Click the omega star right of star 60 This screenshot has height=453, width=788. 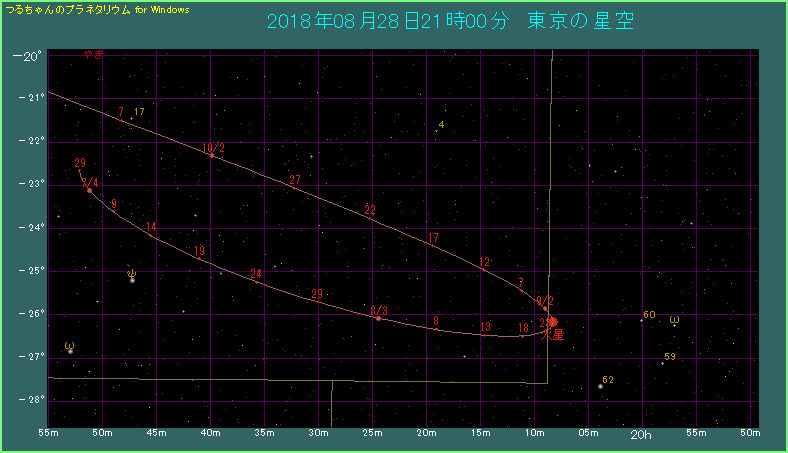pyautogui.click(x=675, y=325)
